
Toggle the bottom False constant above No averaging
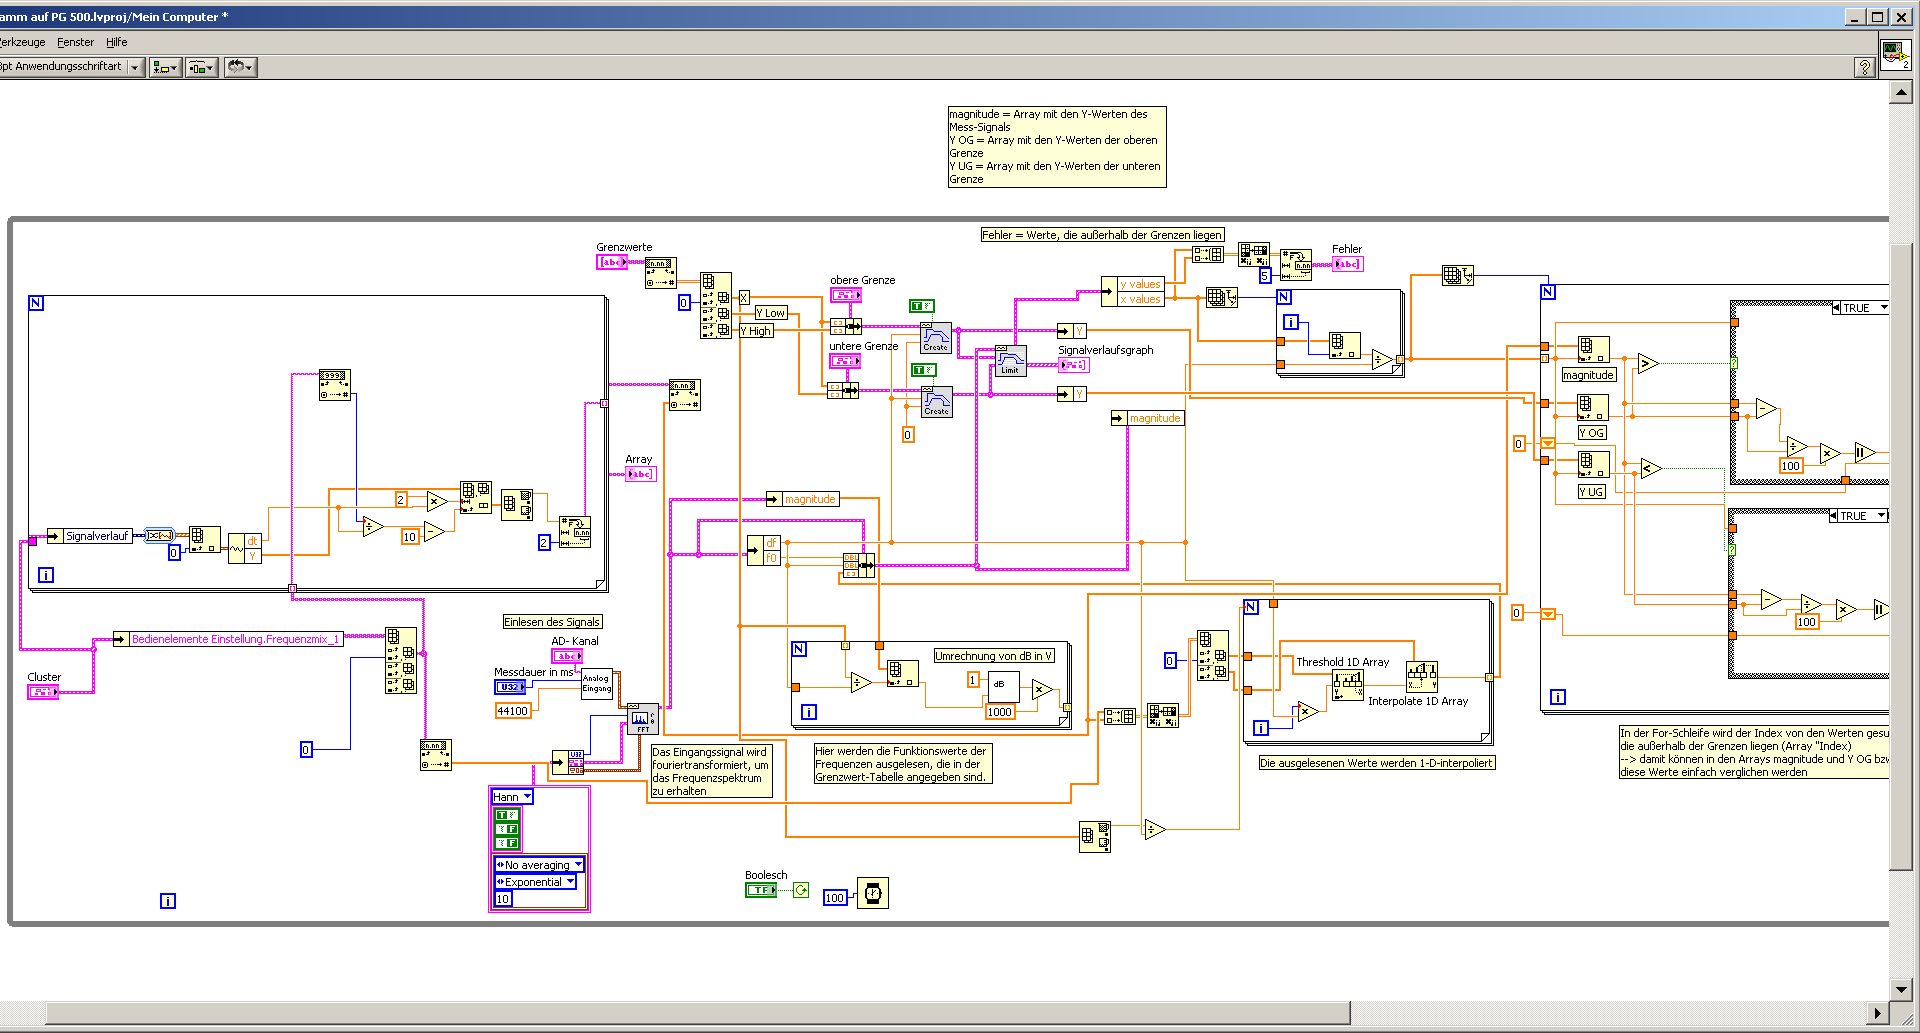click(507, 843)
